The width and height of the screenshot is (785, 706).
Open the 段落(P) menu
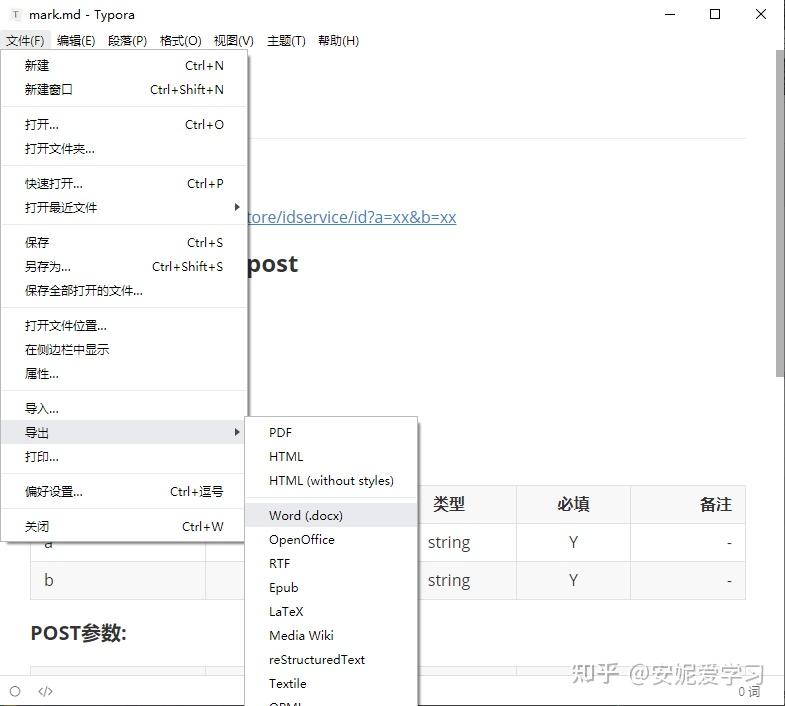pos(128,41)
